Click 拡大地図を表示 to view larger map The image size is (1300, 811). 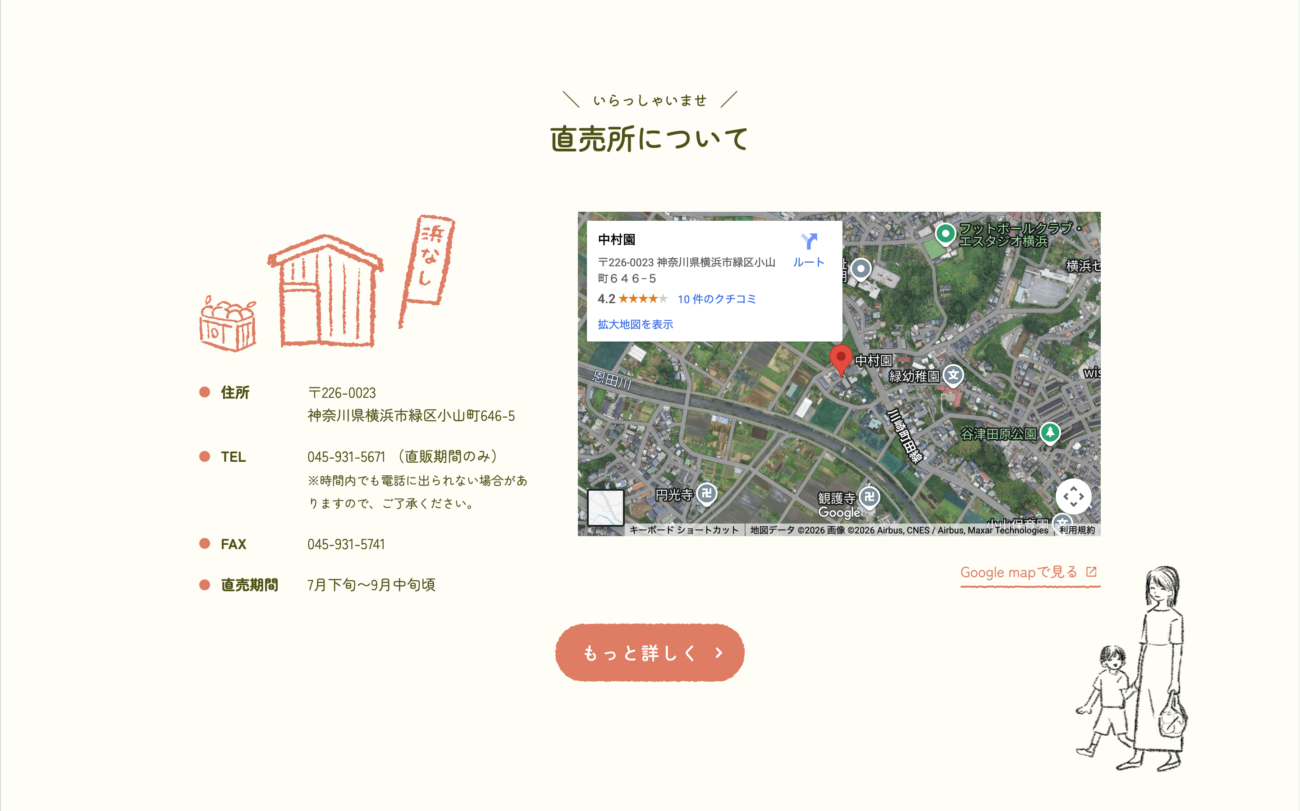coord(635,325)
